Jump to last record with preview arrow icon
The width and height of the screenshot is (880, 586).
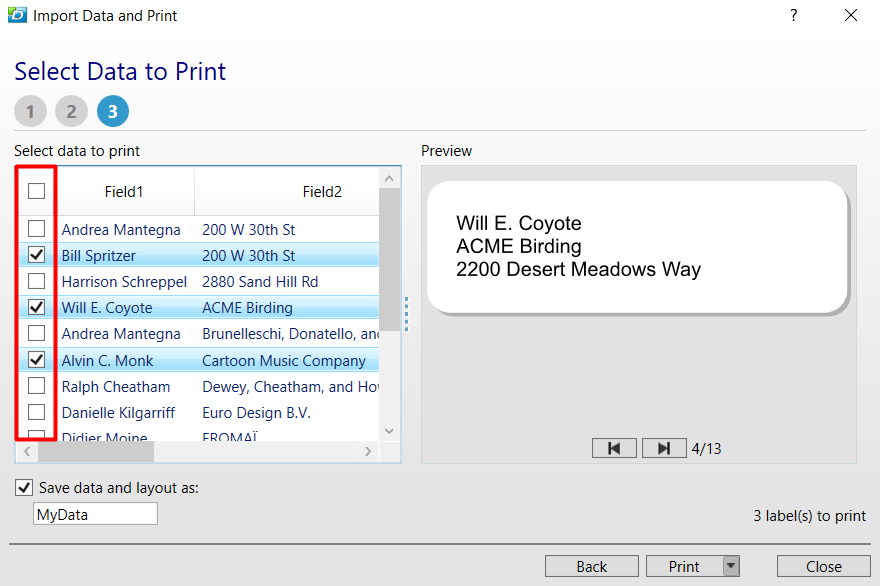tap(664, 448)
